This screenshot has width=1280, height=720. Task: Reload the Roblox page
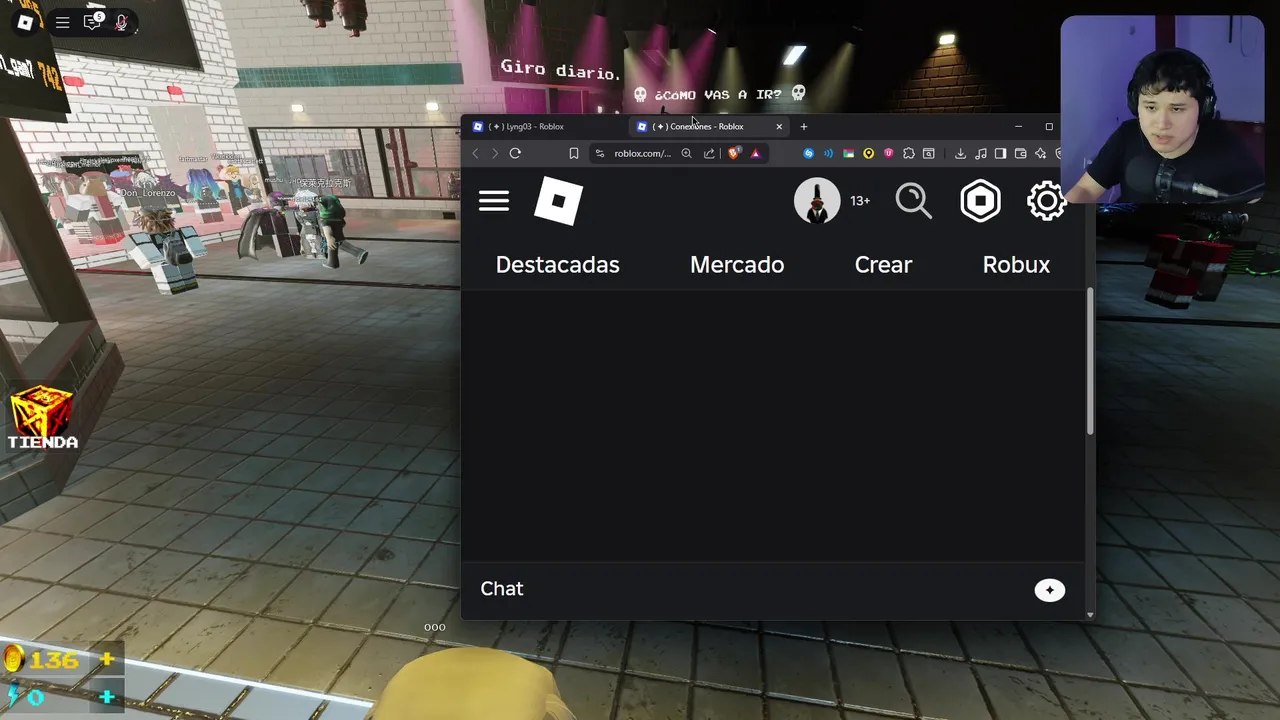tap(515, 153)
